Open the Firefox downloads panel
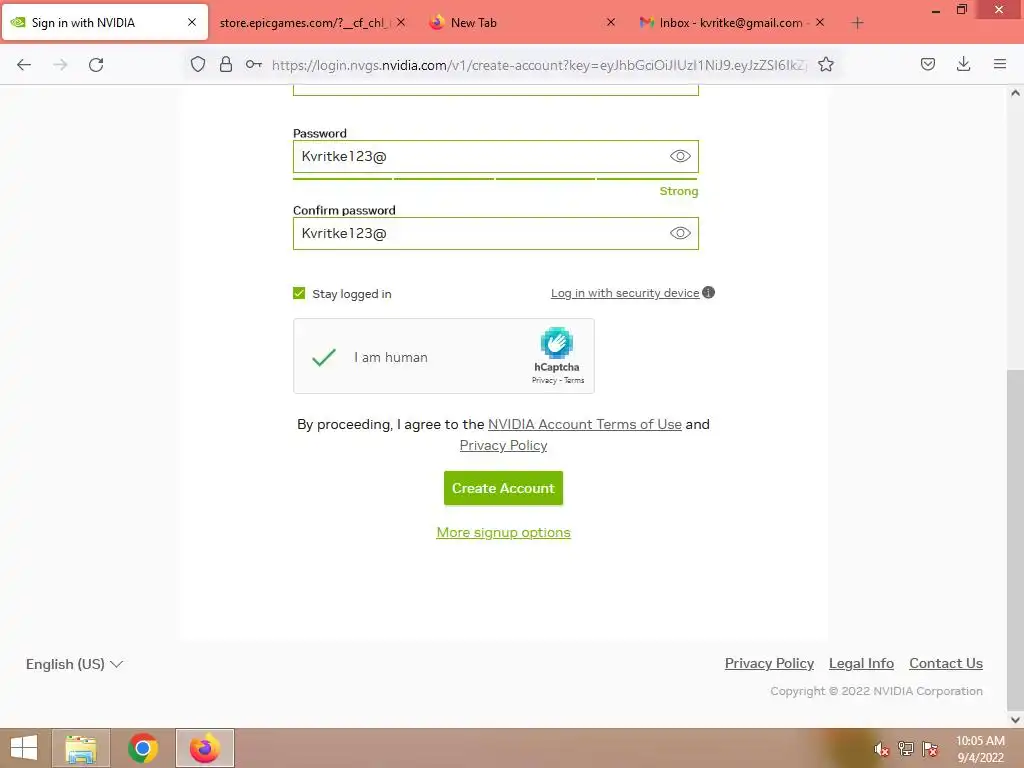 (x=963, y=64)
